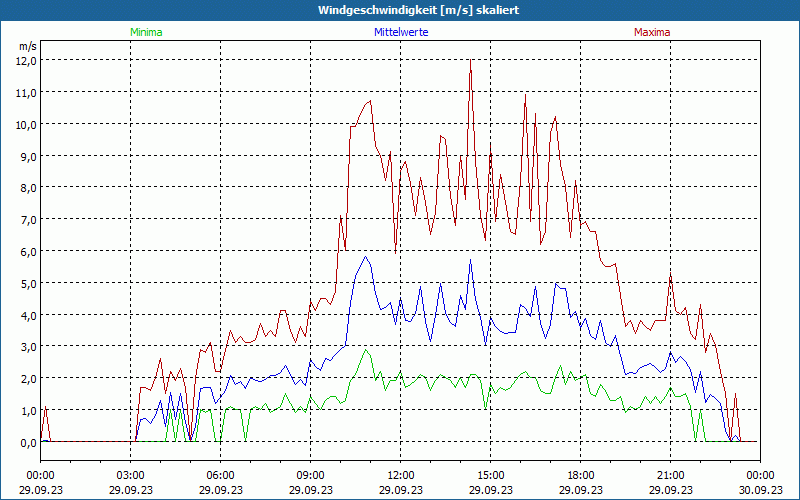
Task: Click the 4,0 y-axis value
Action: click(30, 315)
